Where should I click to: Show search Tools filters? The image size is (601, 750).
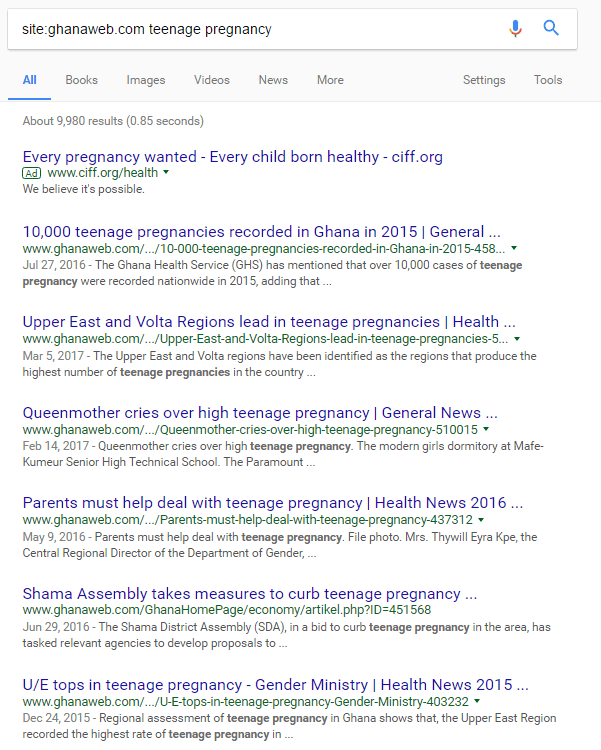point(548,80)
